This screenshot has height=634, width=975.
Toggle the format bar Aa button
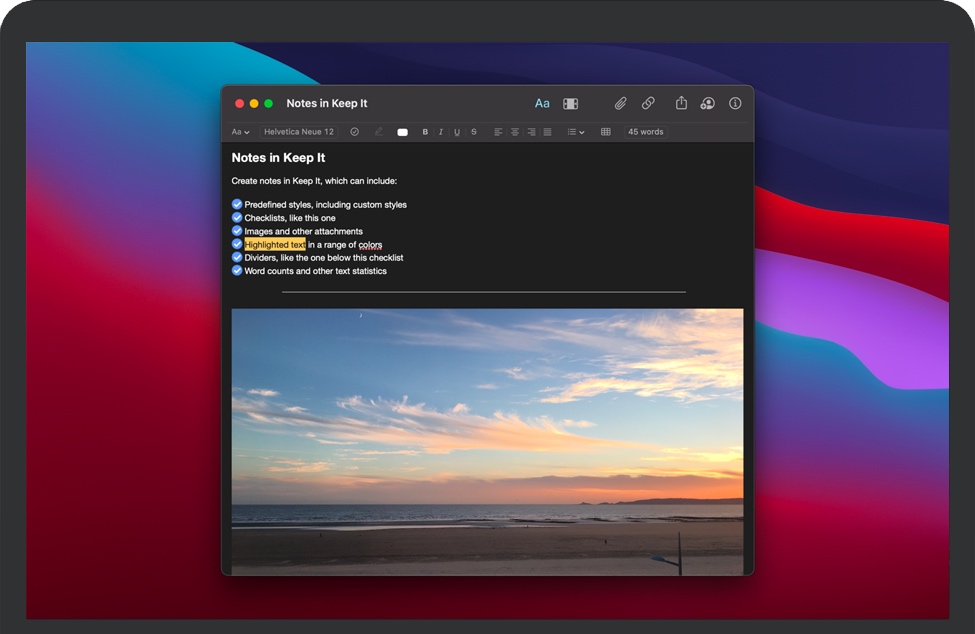[542, 103]
